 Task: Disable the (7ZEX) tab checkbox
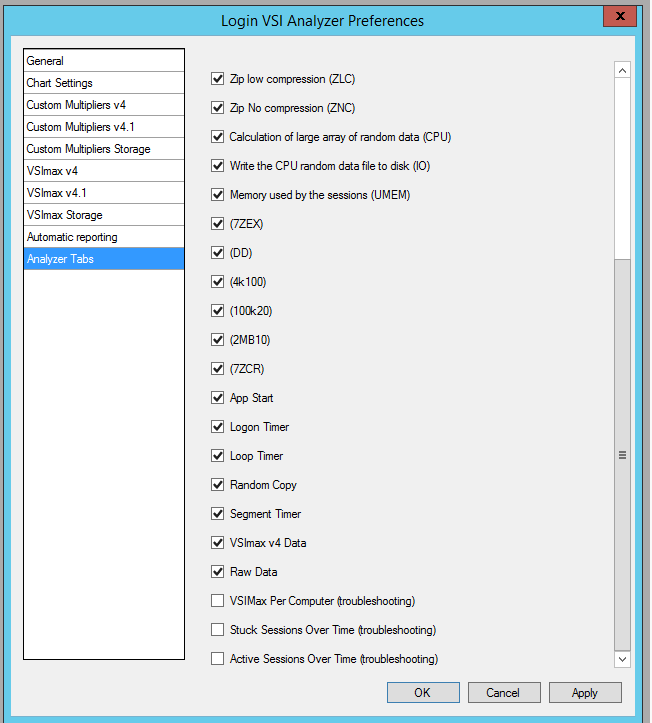click(x=217, y=224)
